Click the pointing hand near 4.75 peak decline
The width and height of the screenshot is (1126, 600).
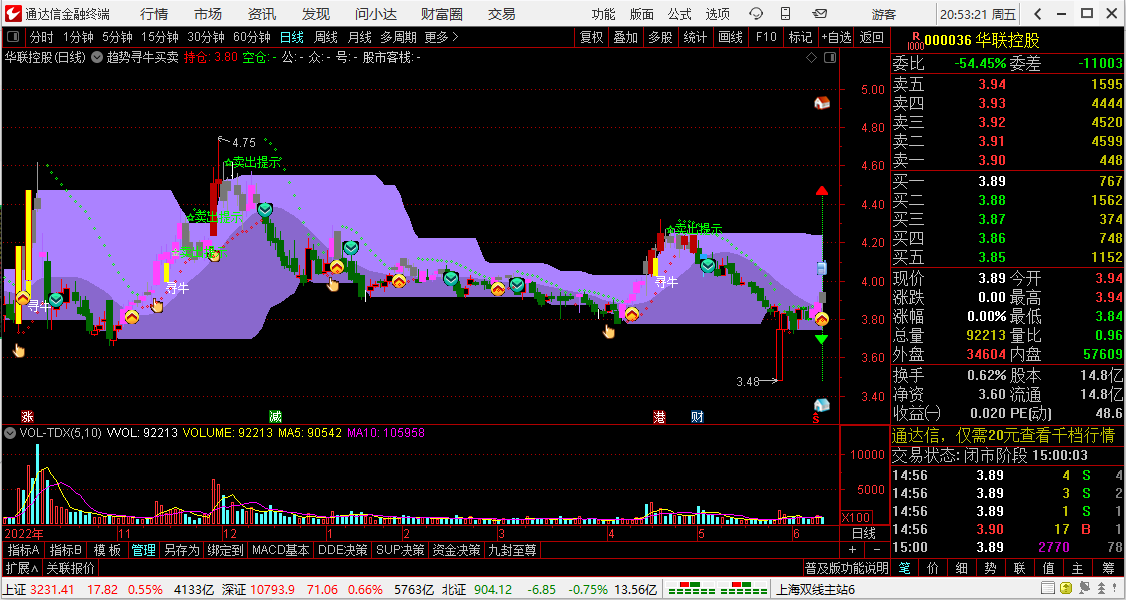[333, 284]
